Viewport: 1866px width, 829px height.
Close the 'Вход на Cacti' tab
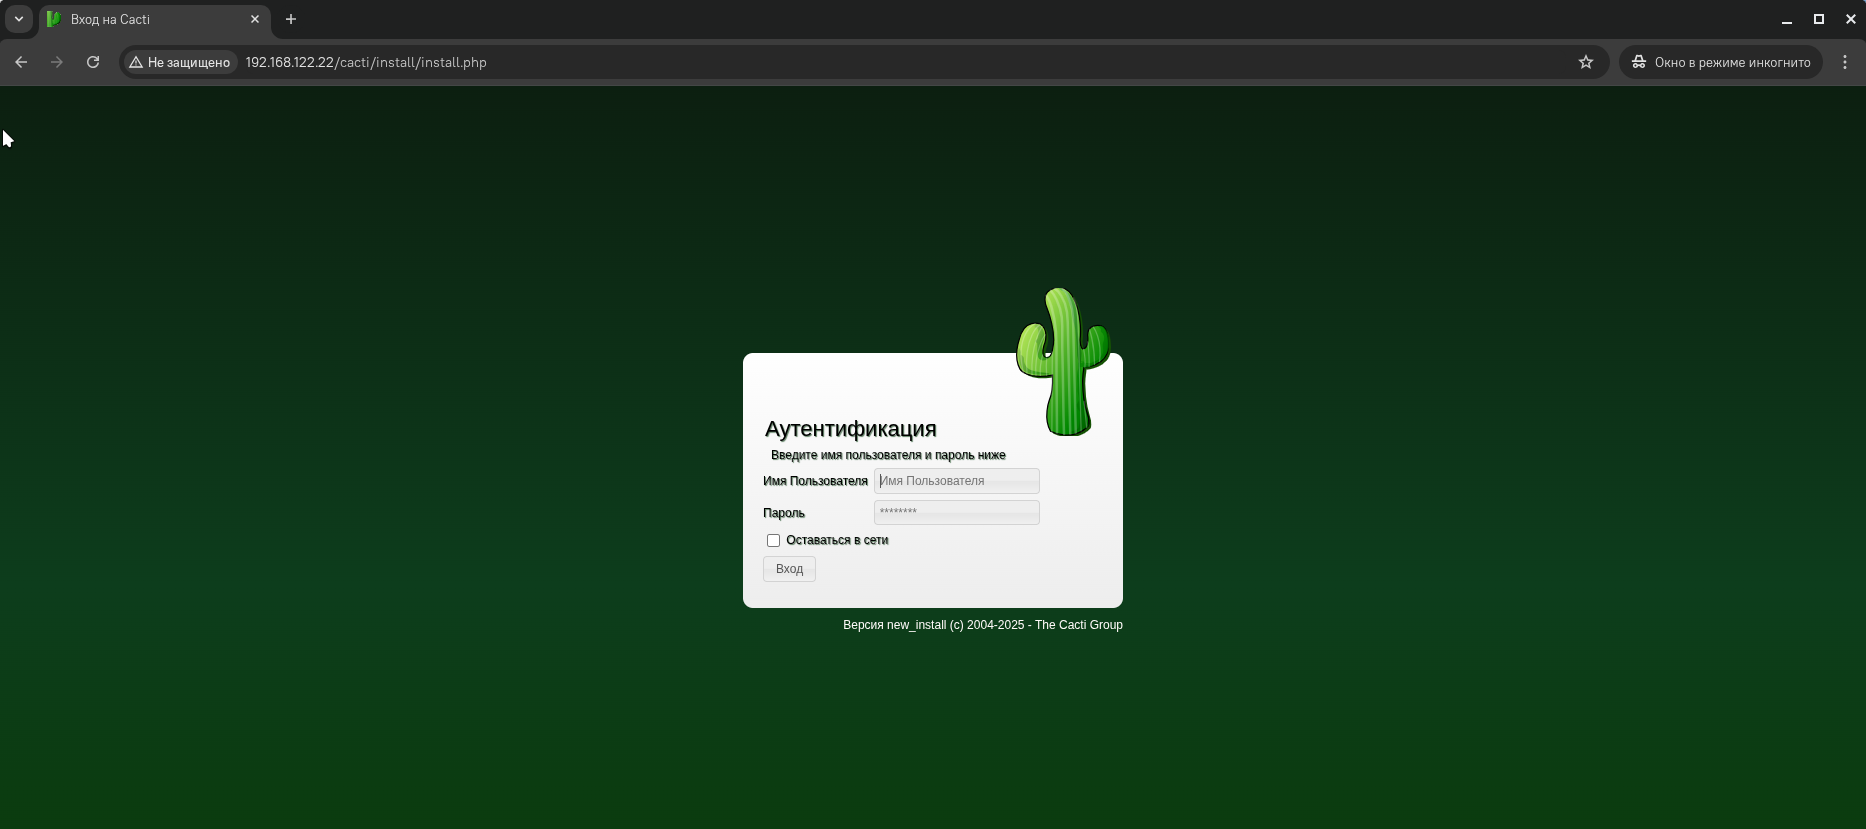(255, 19)
